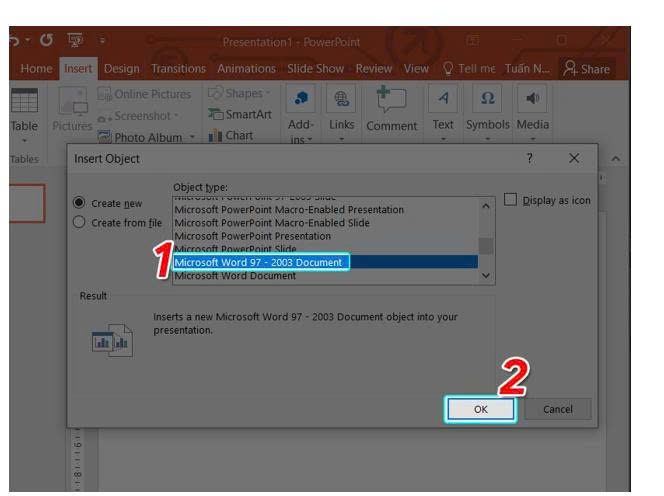Viewport: 664px width, 496px height.
Task: Select Microsoft Word Document object type
Action: click(326, 276)
